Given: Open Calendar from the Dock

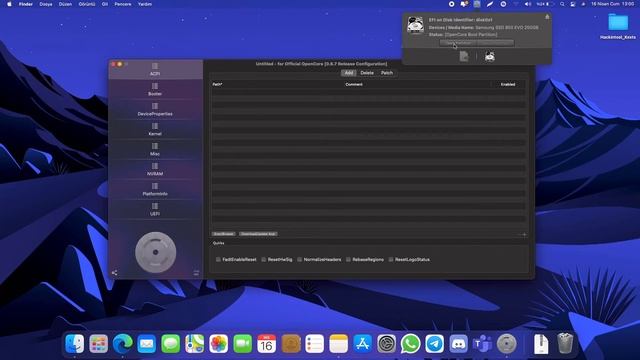Looking at the screenshot, I should click(x=267, y=344).
